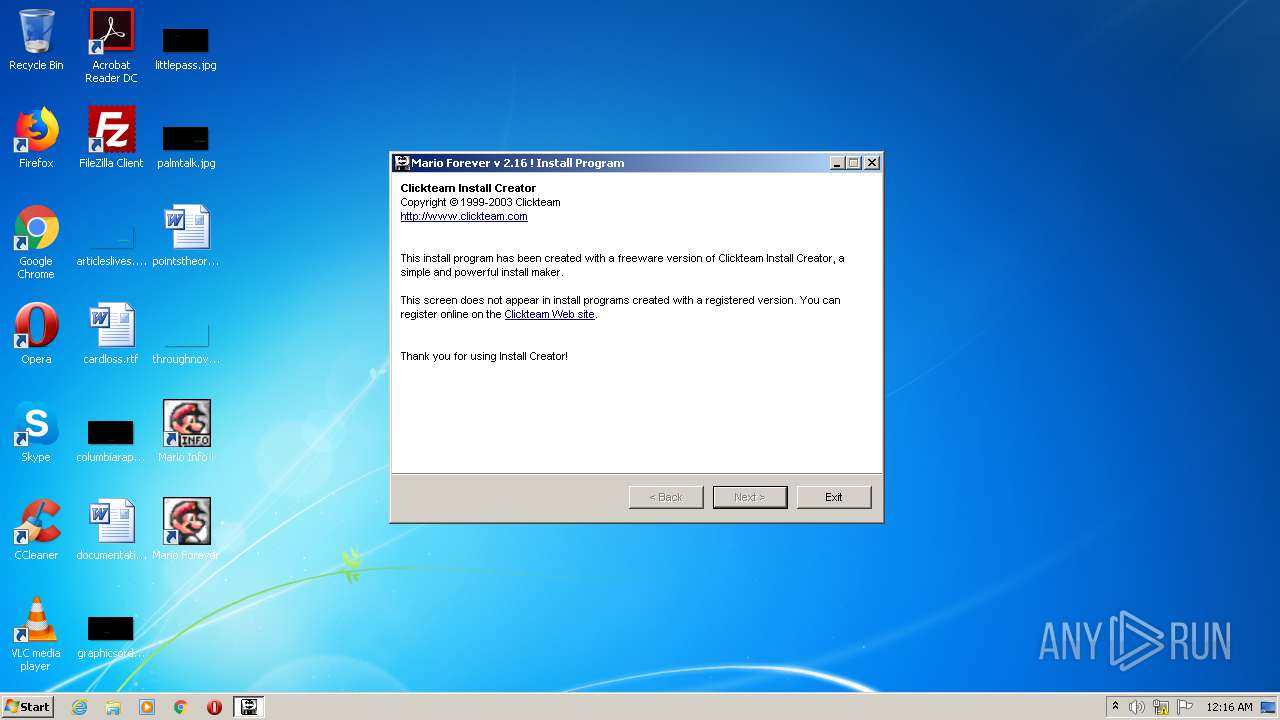Click the Back button in installer
Image resolution: width=1280 pixels, height=720 pixels.
[666, 497]
